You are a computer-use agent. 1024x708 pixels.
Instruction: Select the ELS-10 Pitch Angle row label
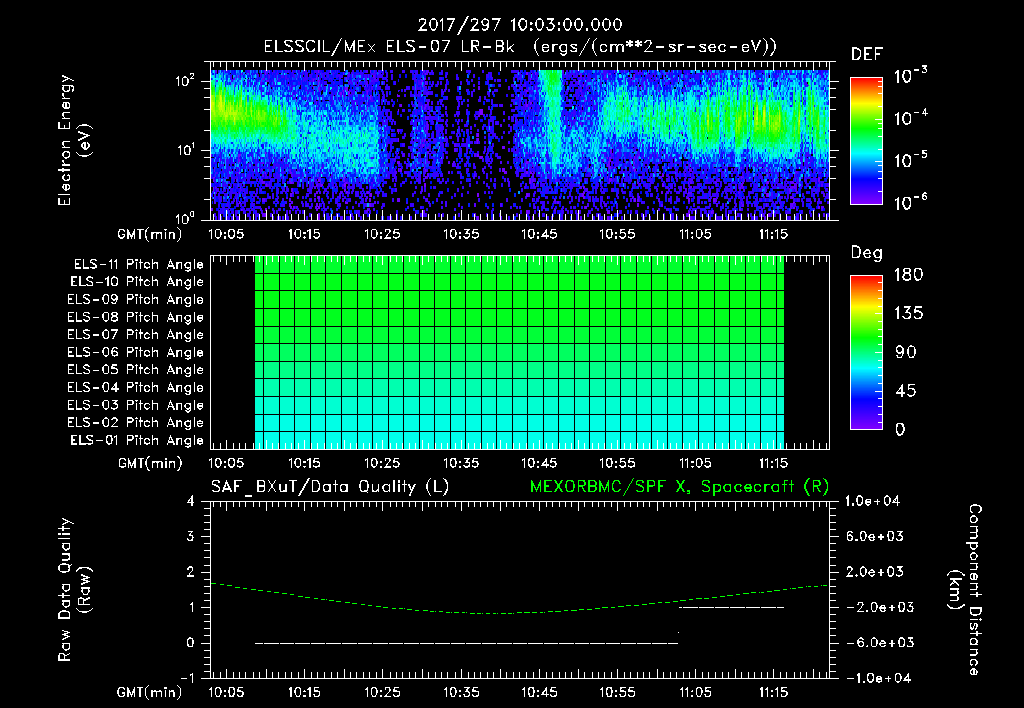pos(137,282)
